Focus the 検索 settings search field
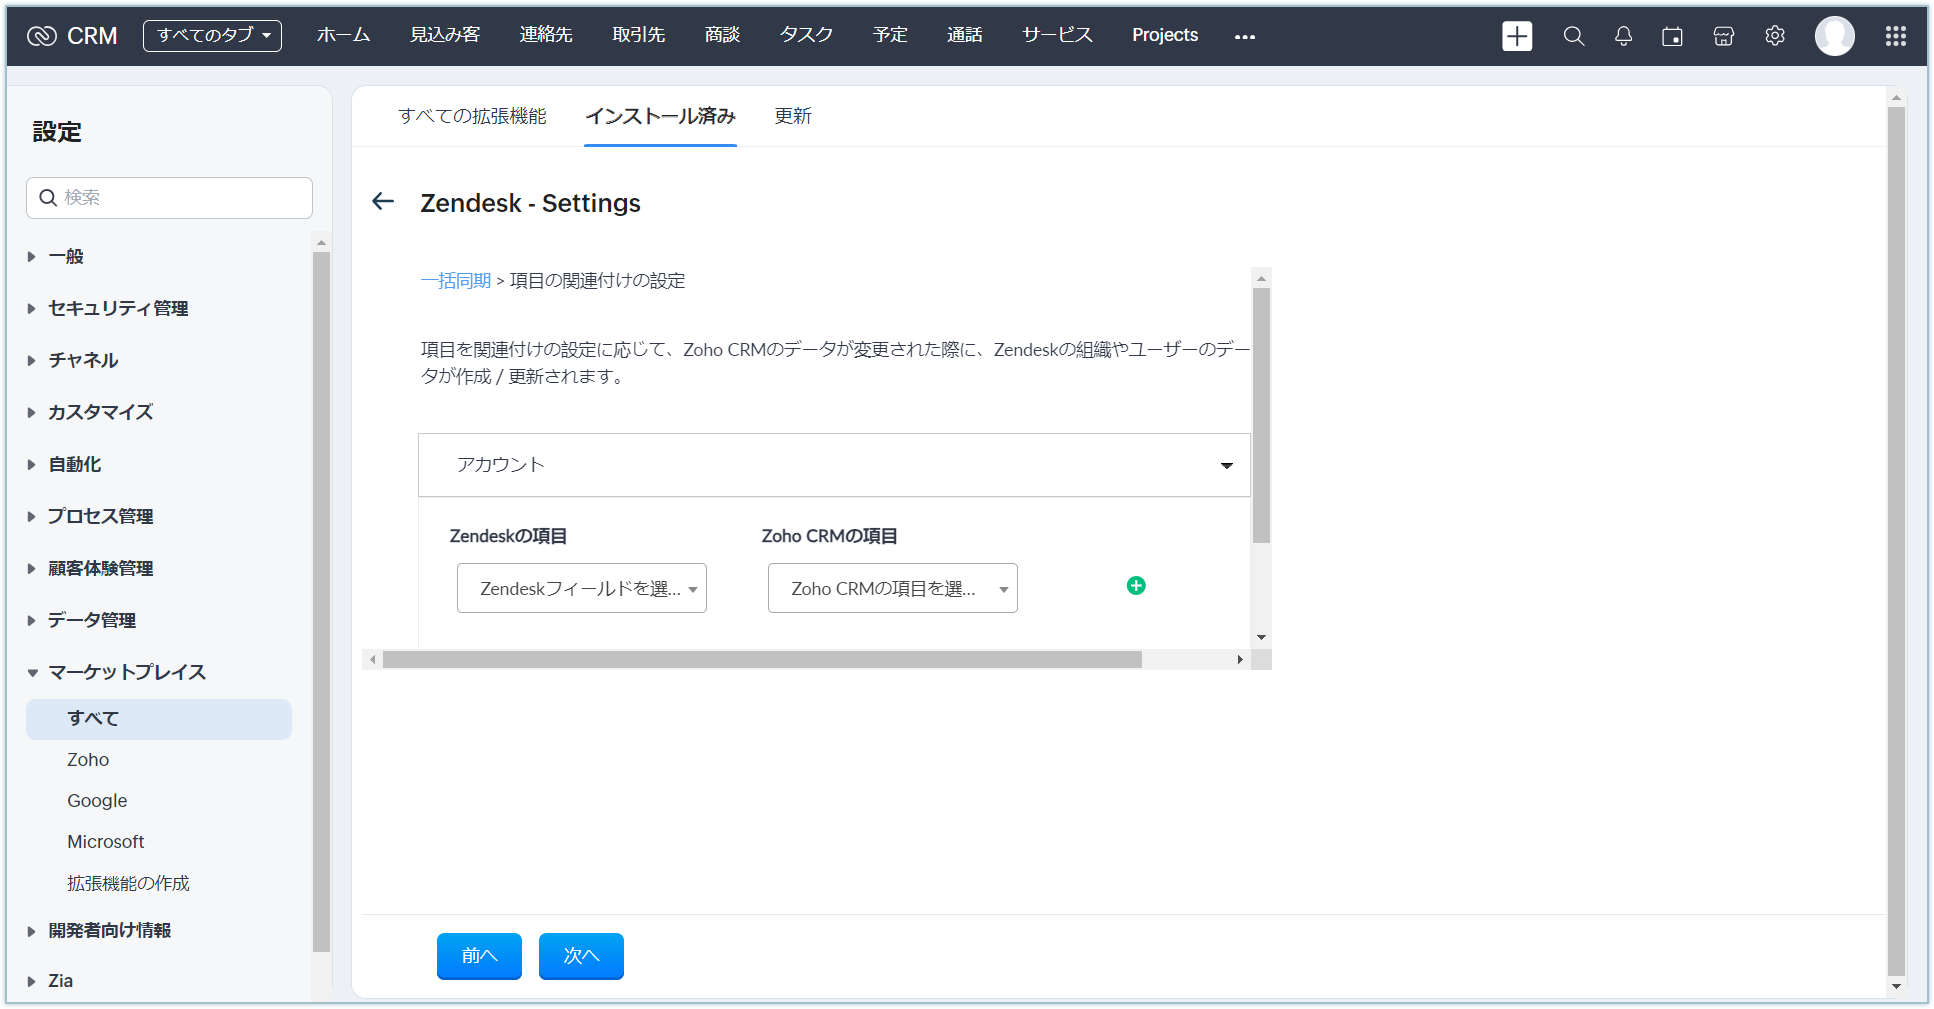The width and height of the screenshot is (1934, 1009). pos(169,198)
